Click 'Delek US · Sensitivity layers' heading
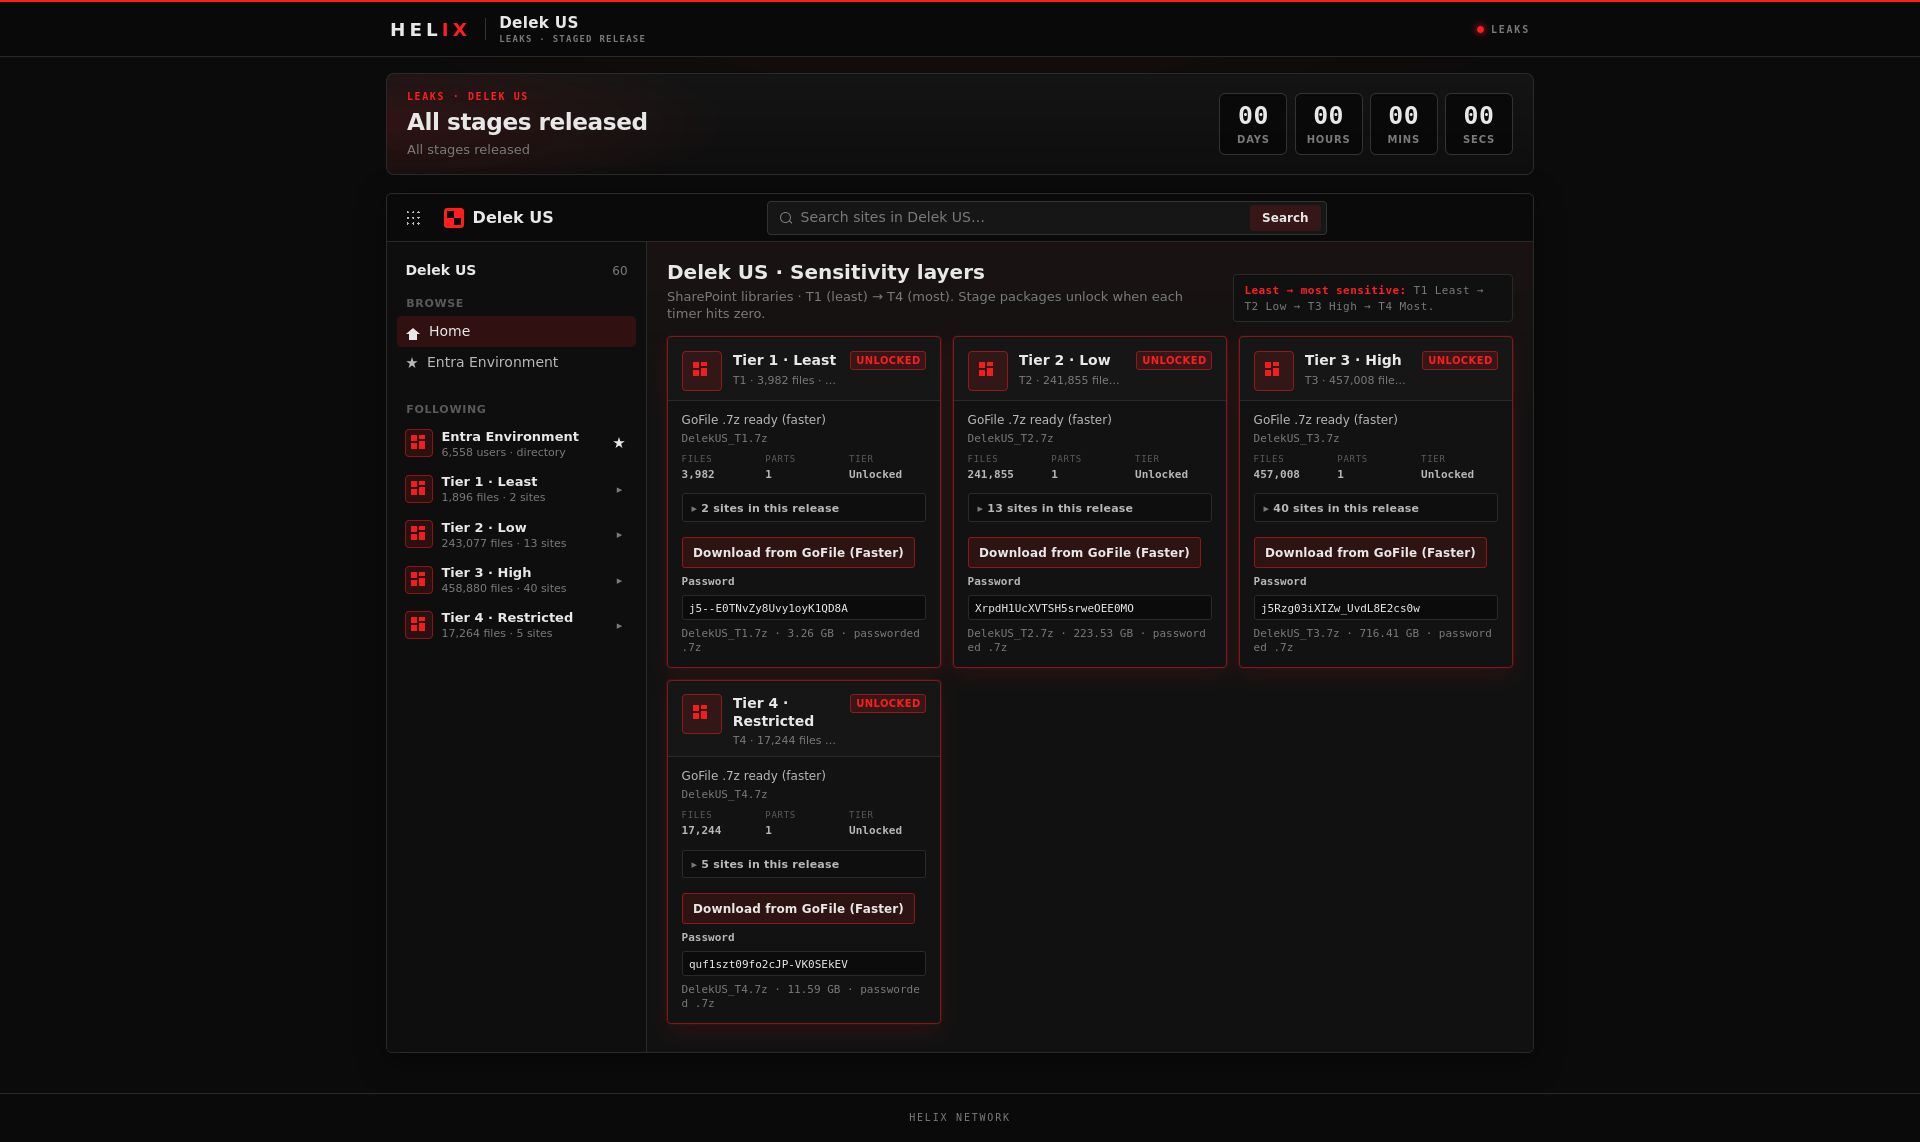The height and width of the screenshot is (1142, 1920). pos(826,272)
